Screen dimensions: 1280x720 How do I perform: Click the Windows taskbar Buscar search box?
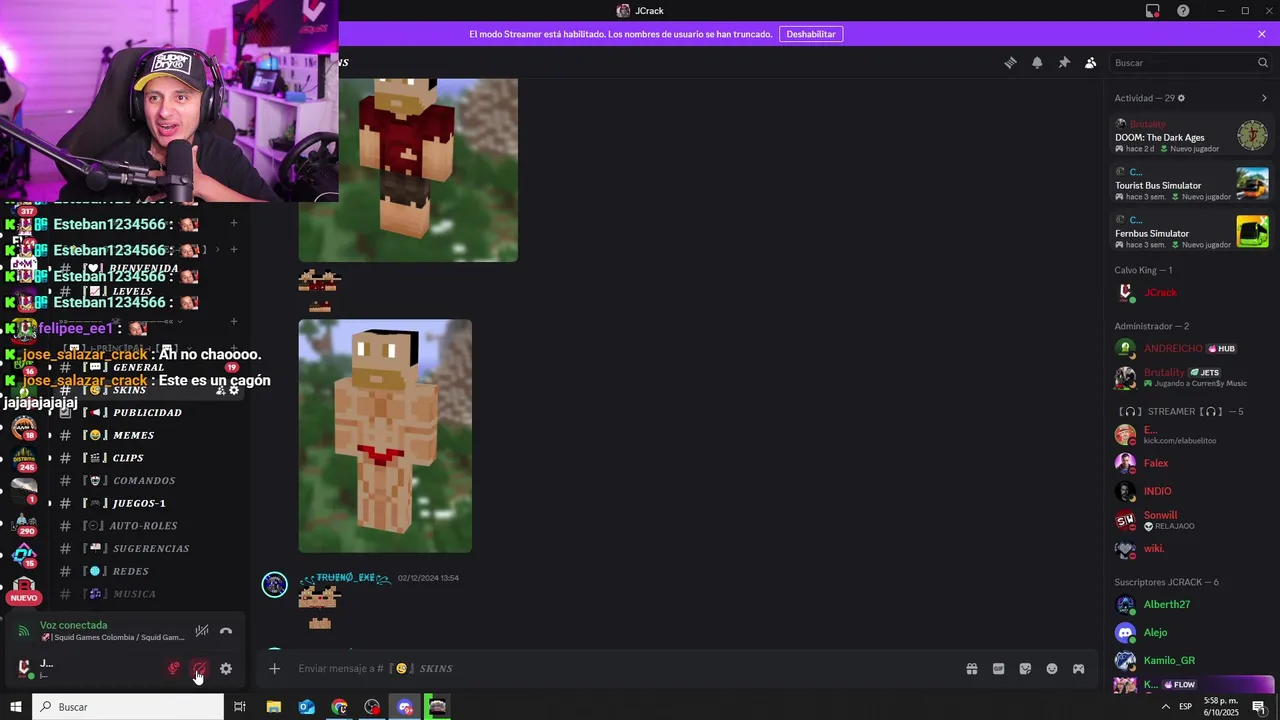coord(128,707)
